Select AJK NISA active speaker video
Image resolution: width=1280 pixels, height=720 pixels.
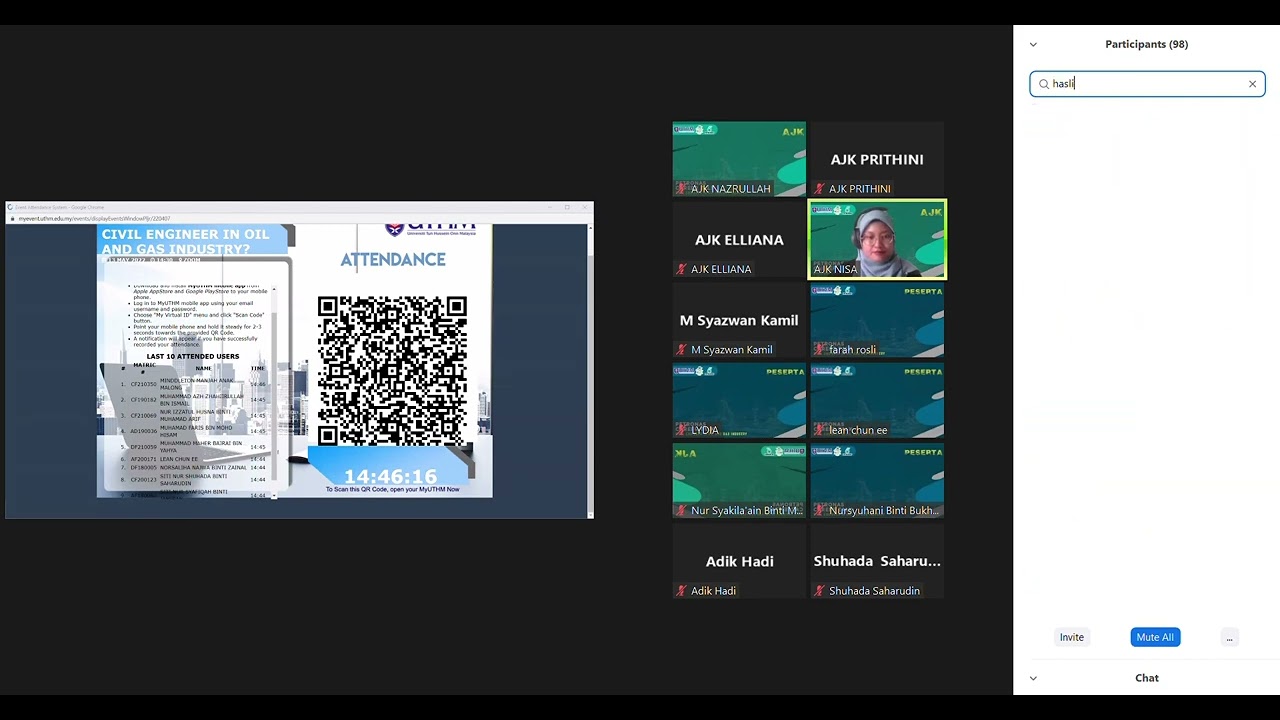click(877, 240)
